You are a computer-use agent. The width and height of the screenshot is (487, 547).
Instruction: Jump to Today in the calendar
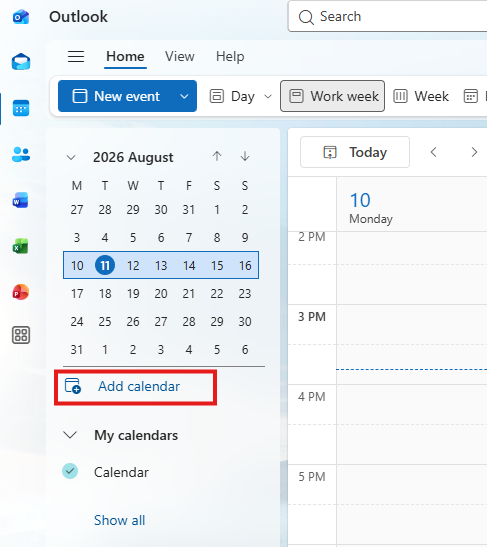355,152
